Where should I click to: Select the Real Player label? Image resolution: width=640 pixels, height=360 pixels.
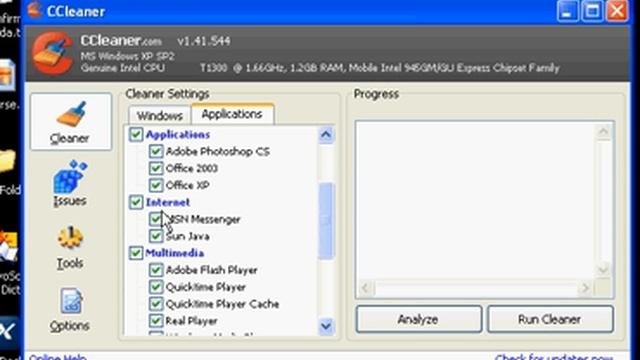pos(191,320)
